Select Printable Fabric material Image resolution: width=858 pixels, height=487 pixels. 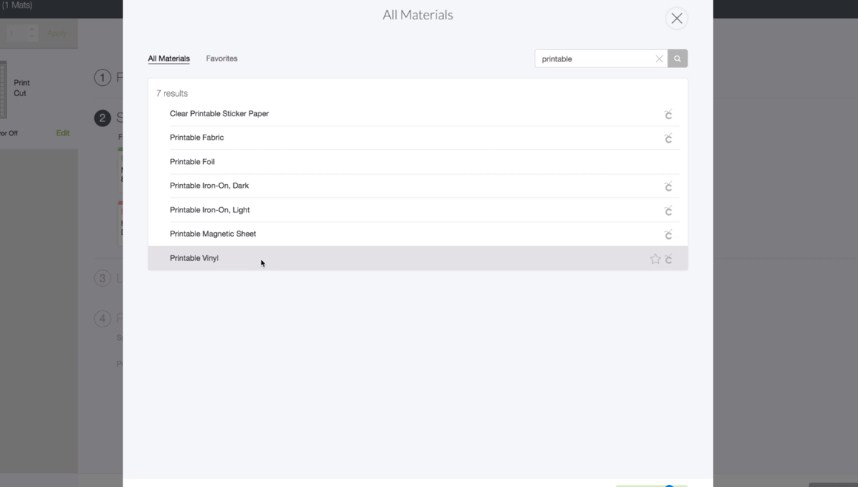pos(418,138)
